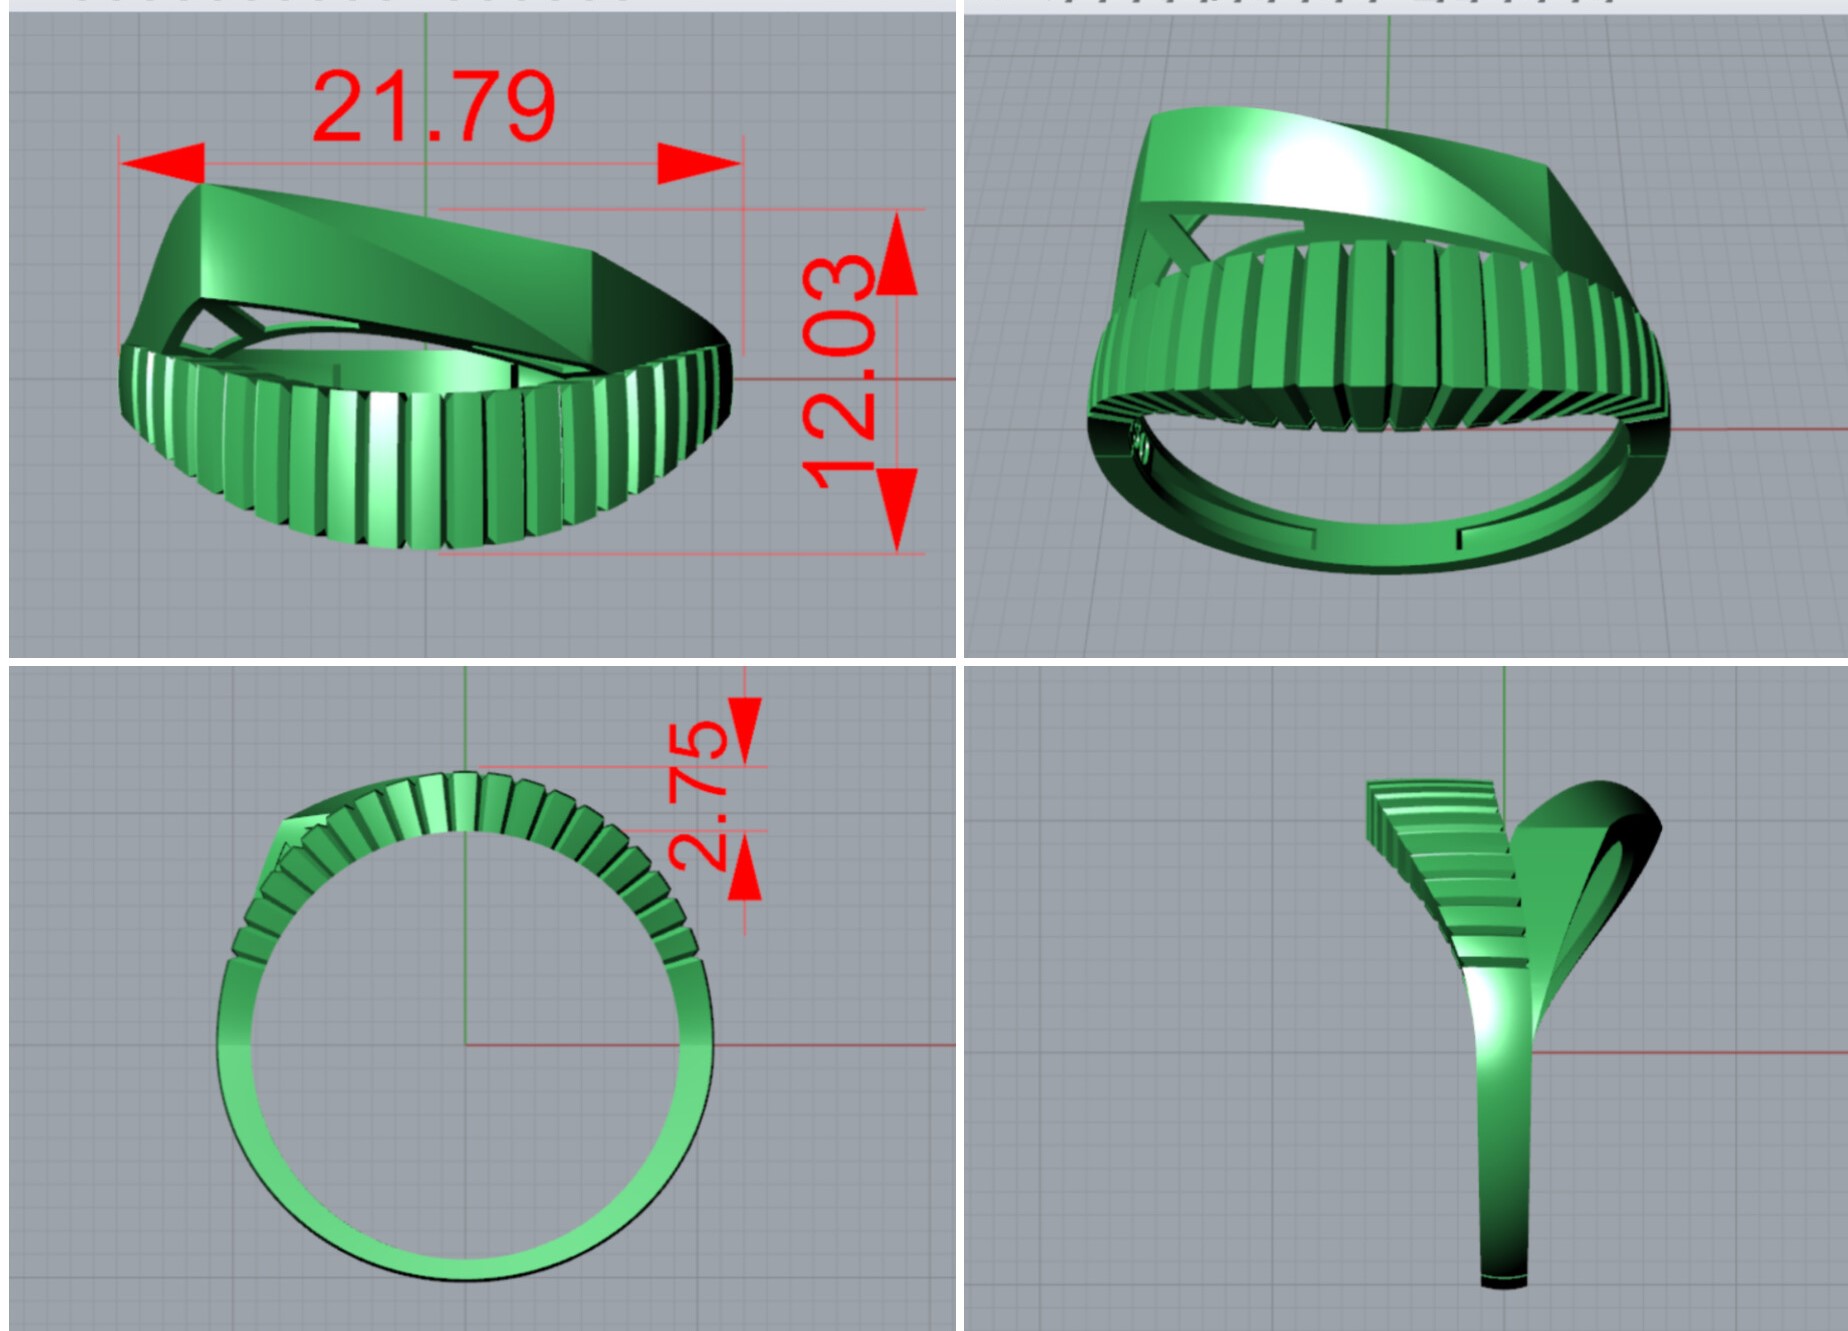Click the lower arrowhead of the 12.03 dimension
The width and height of the screenshot is (1848, 1331).
[x=897, y=508]
